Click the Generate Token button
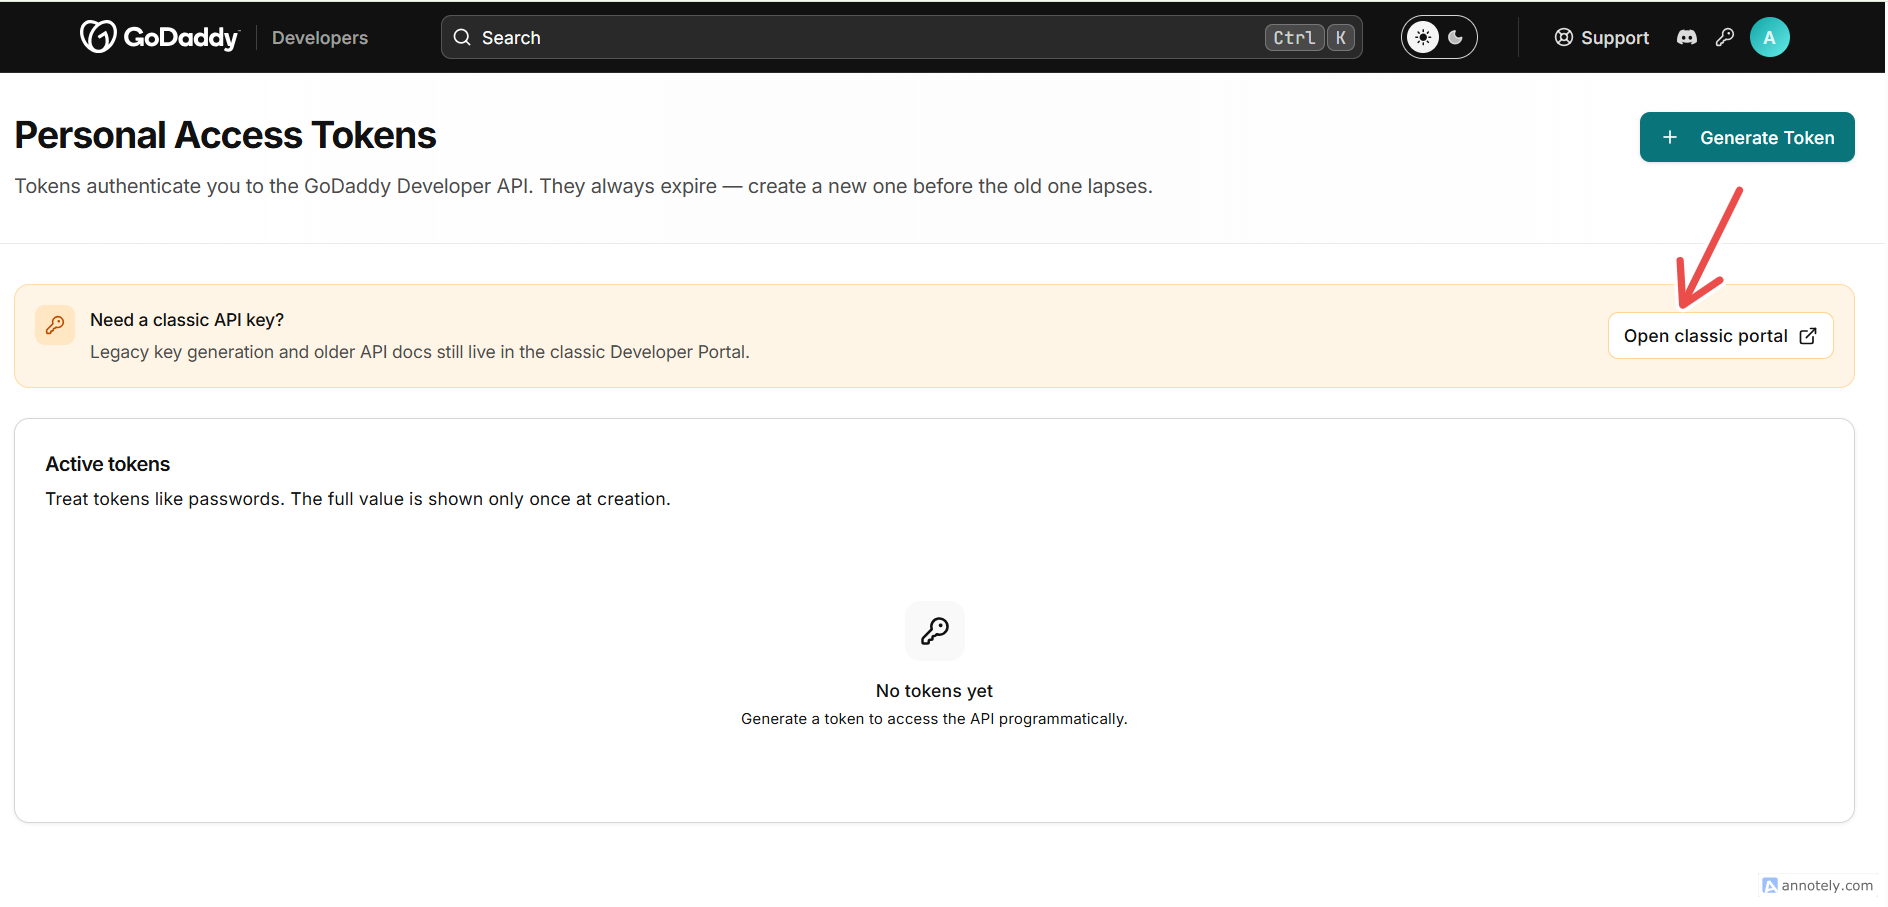 coord(1747,137)
